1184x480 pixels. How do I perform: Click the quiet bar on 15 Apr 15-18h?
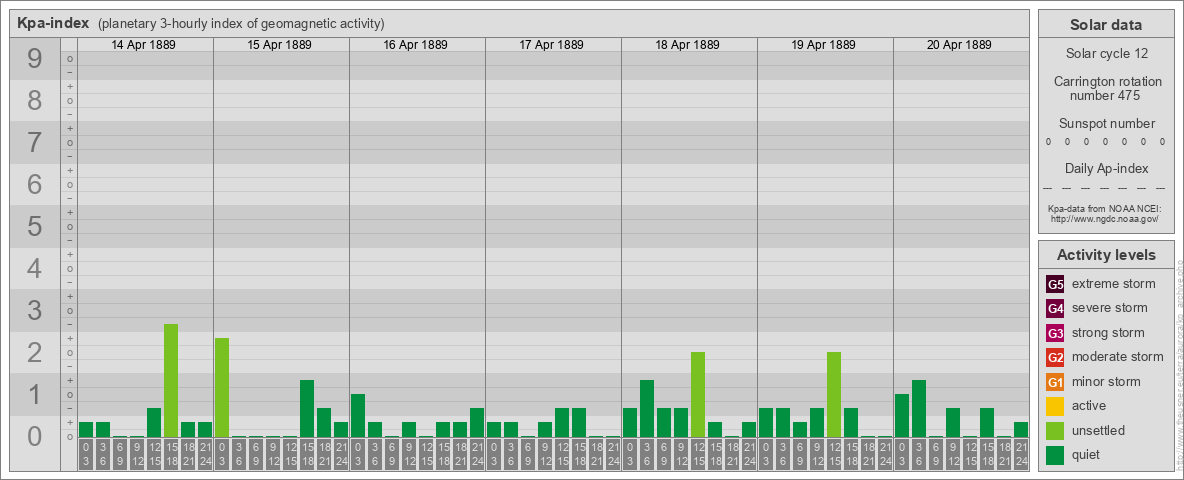(307, 408)
